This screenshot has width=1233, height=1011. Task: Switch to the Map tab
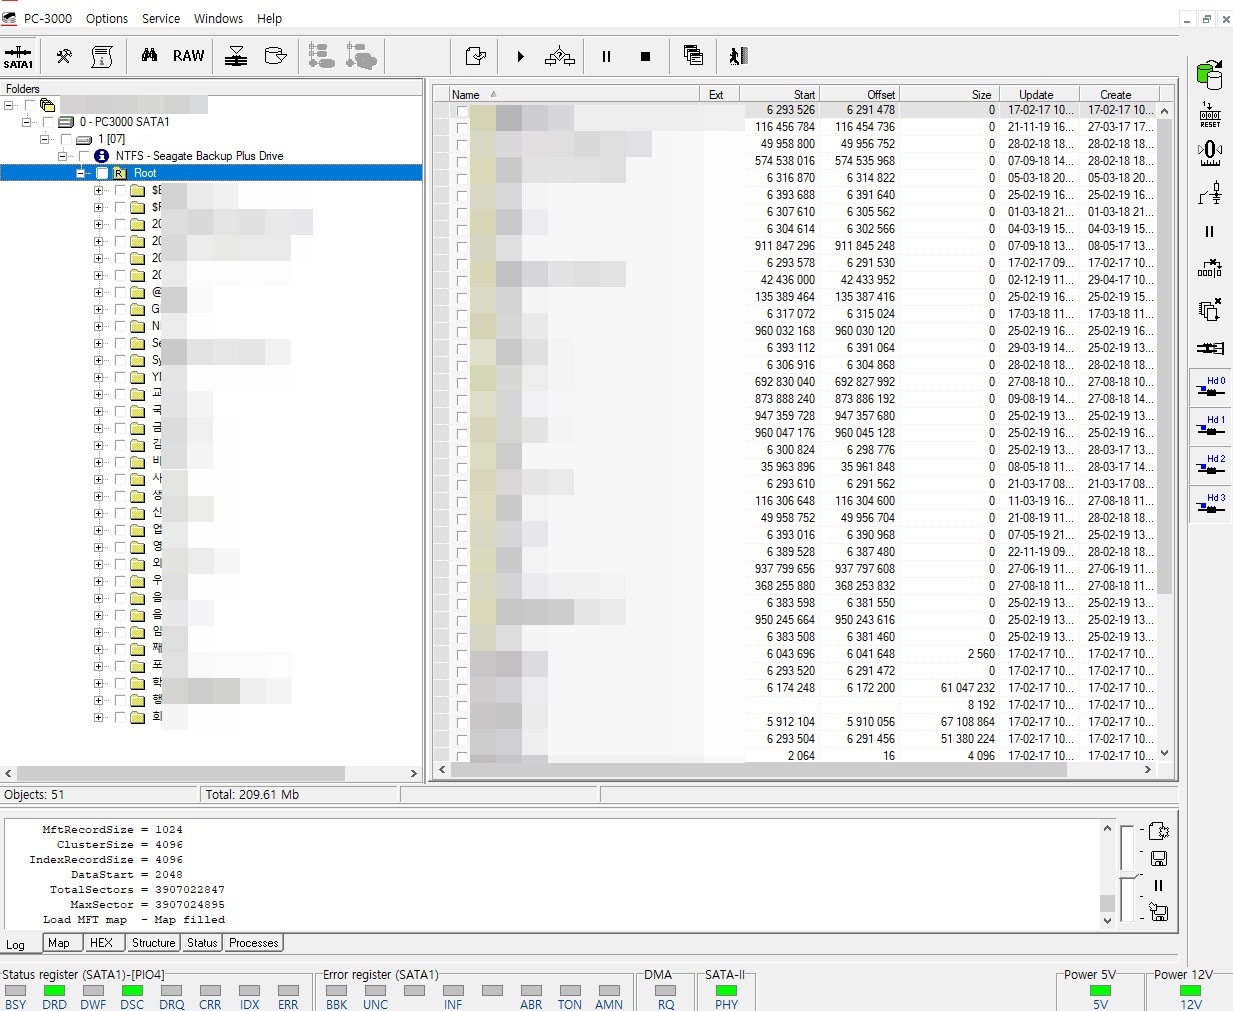(x=59, y=943)
